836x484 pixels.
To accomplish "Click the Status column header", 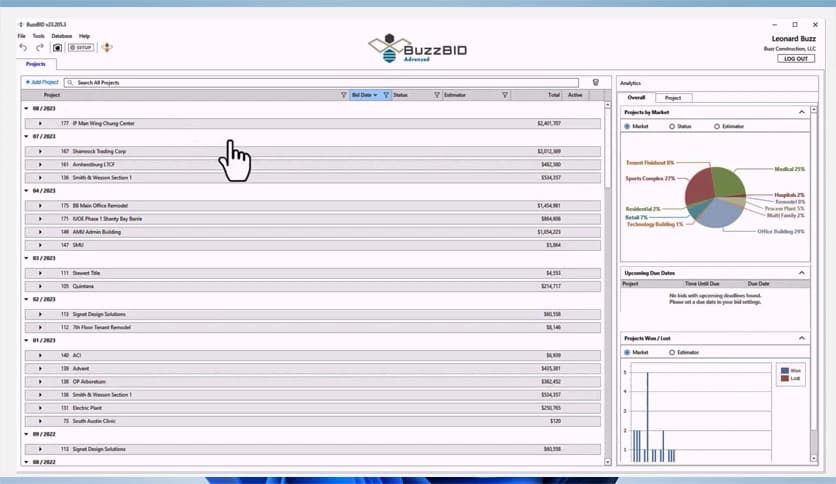I will click(400, 95).
